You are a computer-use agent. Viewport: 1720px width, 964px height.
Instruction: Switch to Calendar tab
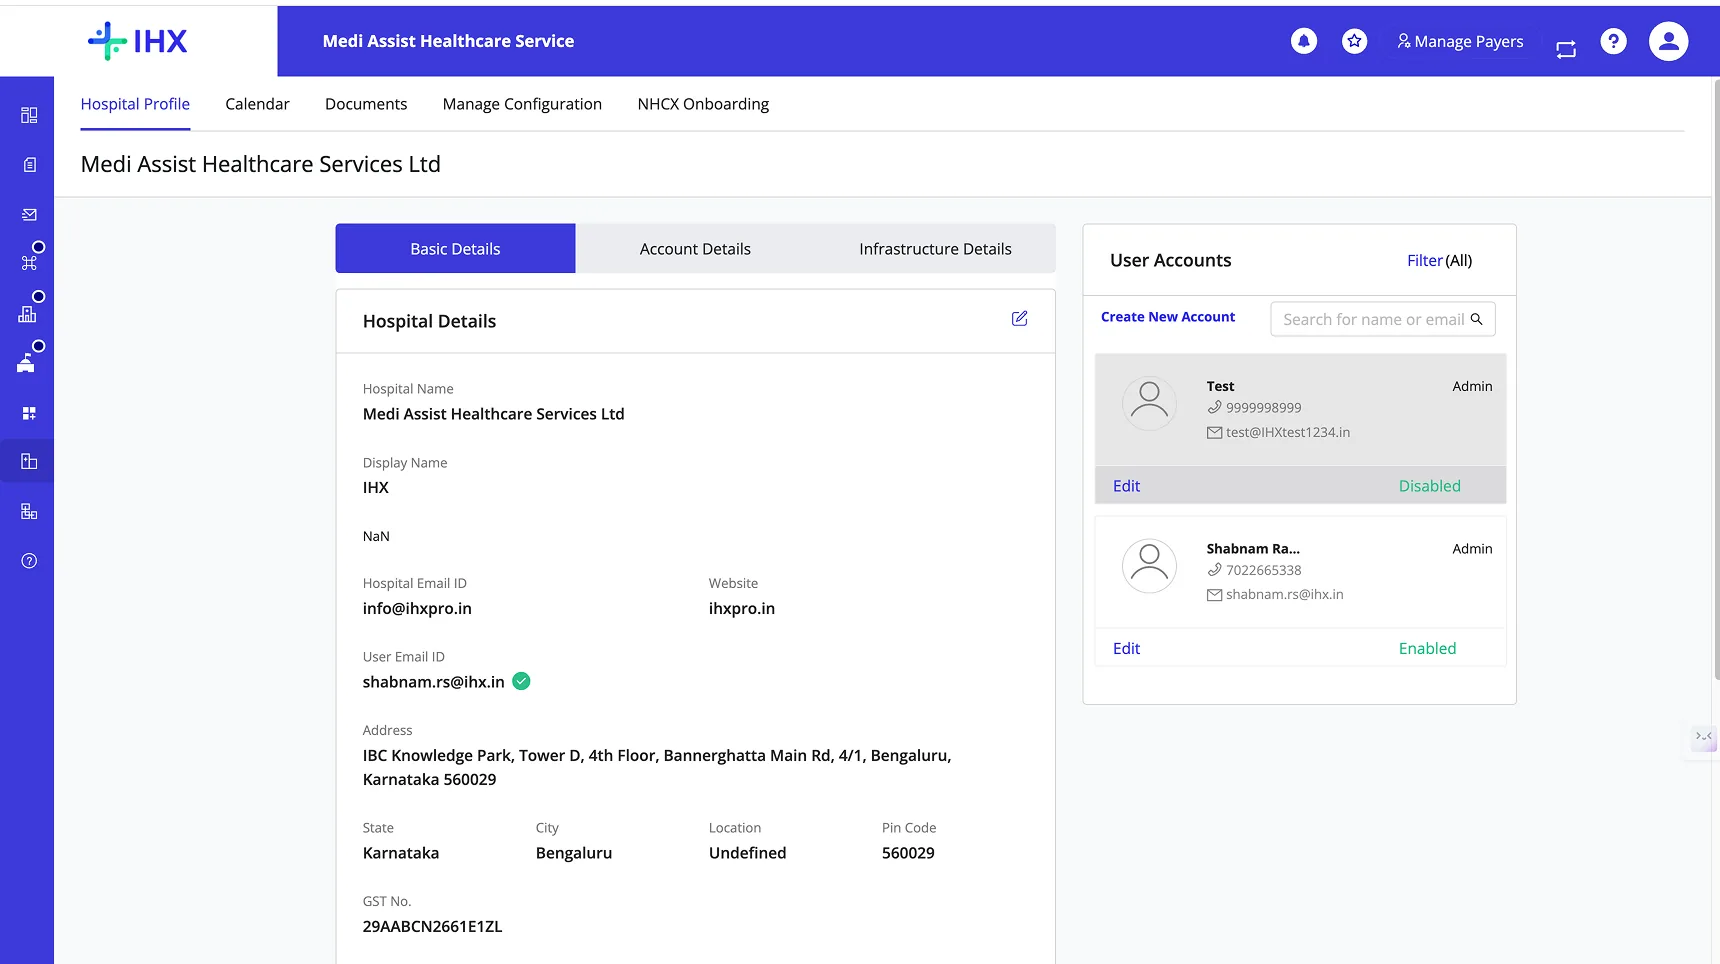[x=257, y=104]
